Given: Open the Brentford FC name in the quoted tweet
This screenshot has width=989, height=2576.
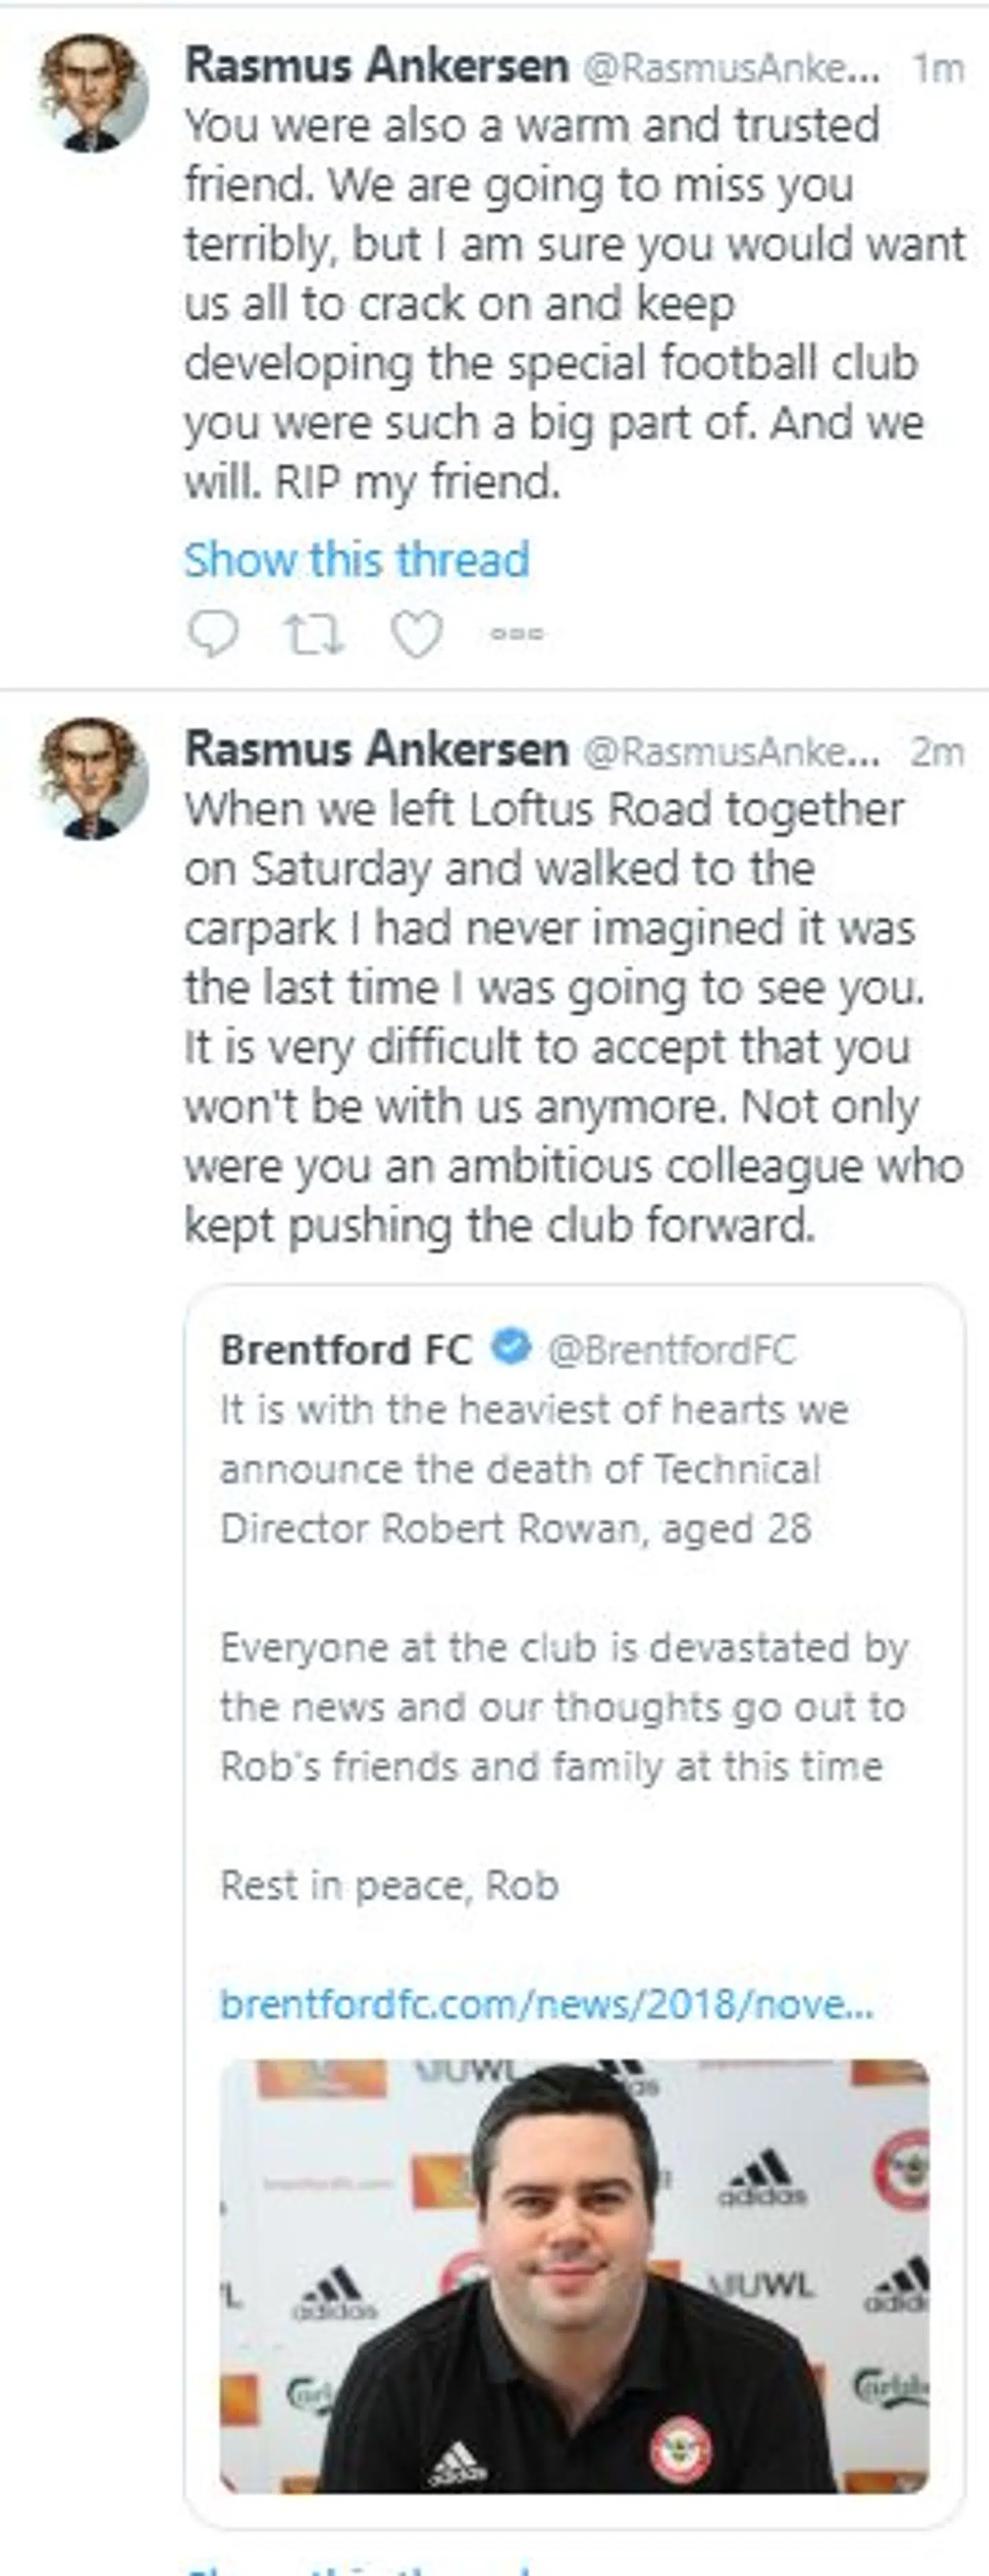Looking at the screenshot, I should [345, 1350].
